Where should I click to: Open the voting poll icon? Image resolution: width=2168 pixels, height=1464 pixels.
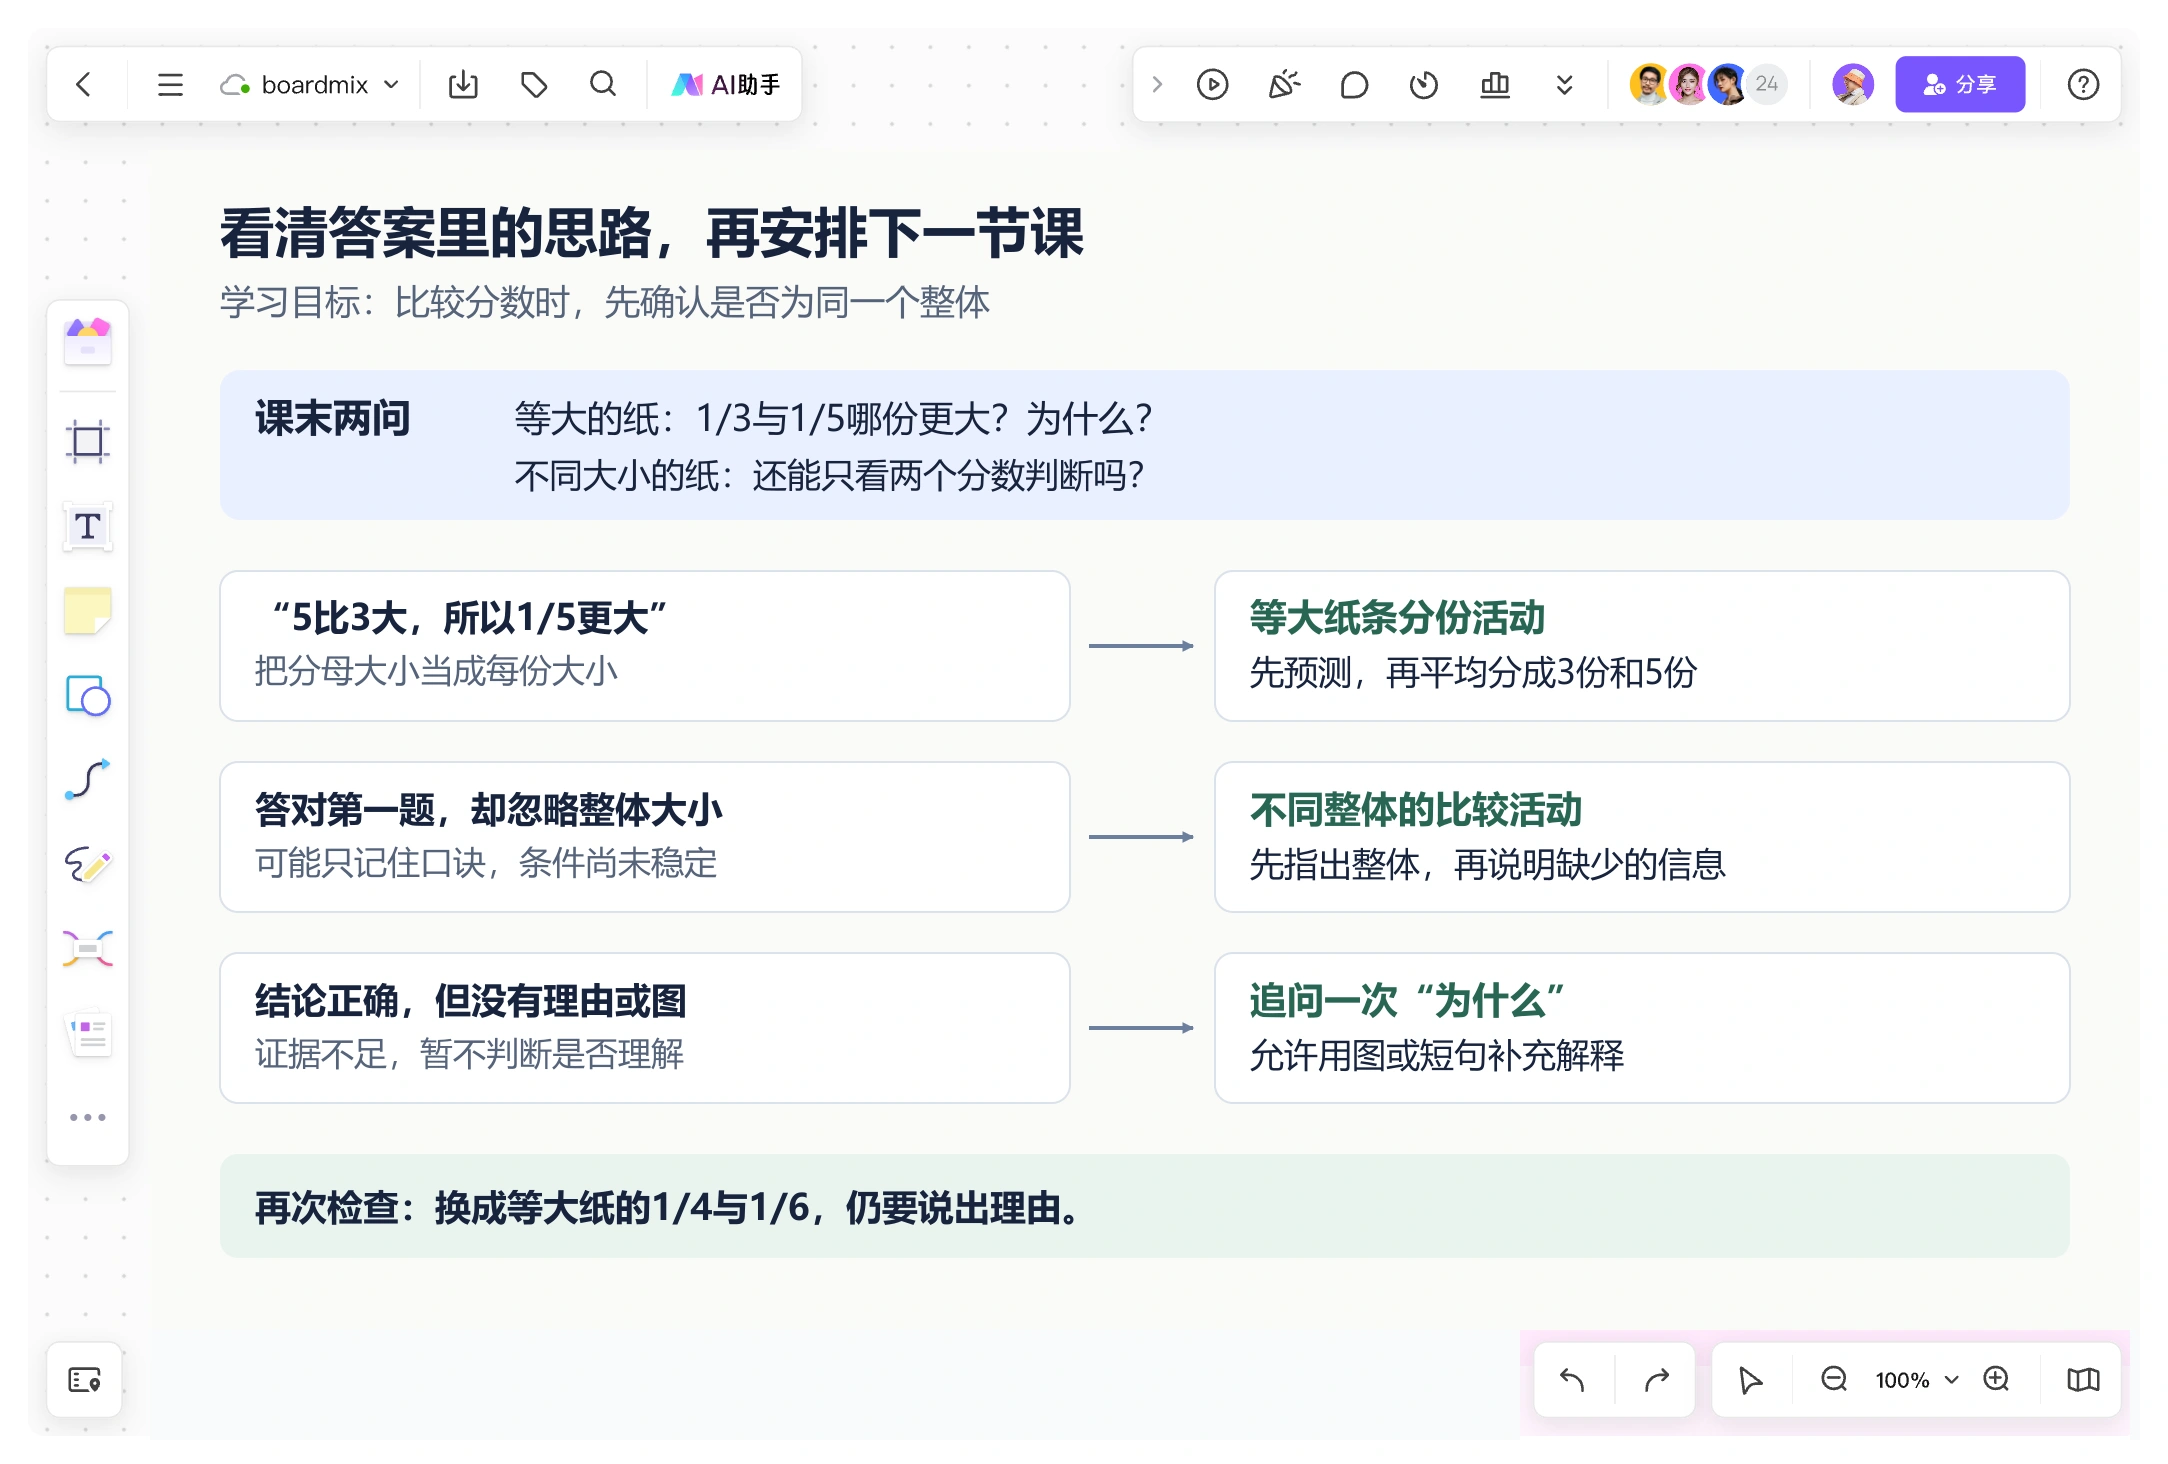click(1495, 85)
